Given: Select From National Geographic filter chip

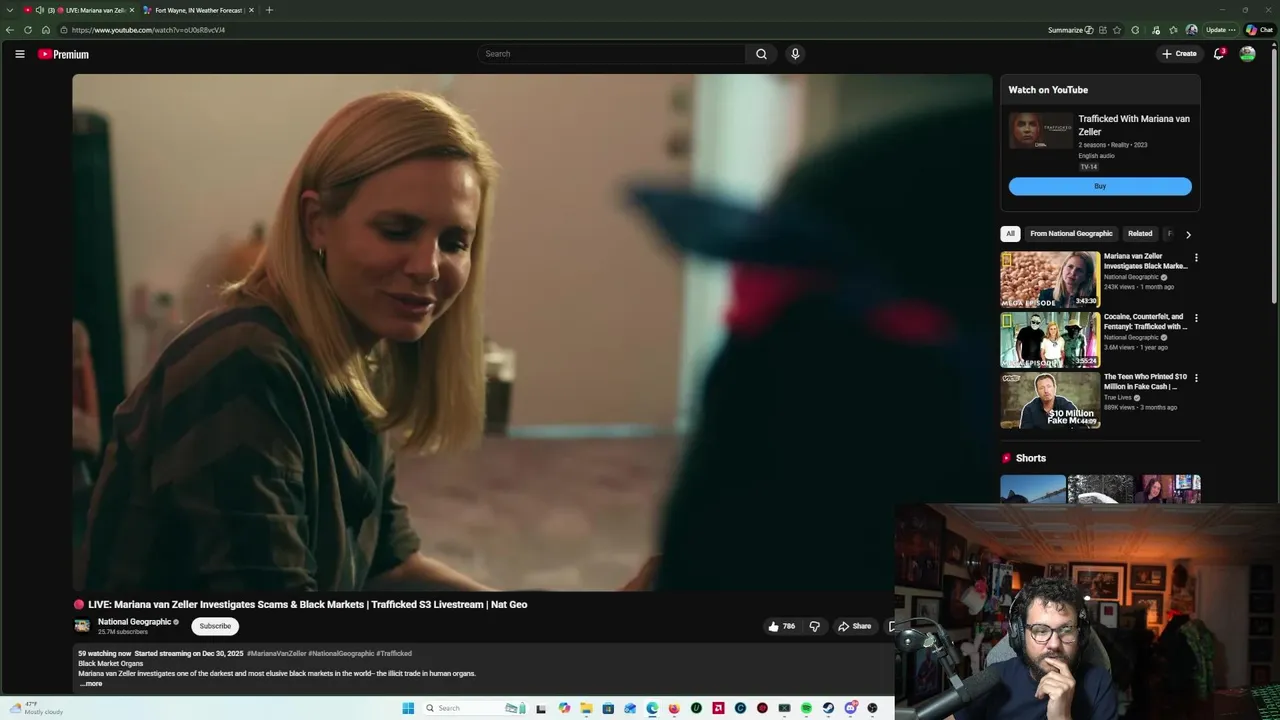Looking at the screenshot, I should click(x=1071, y=234).
